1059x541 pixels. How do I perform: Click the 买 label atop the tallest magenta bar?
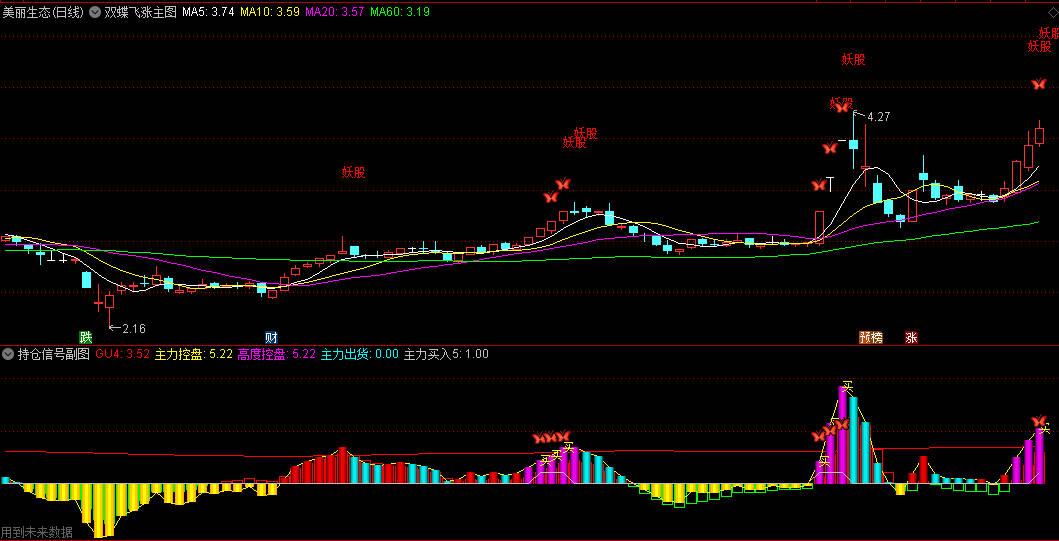click(x=848, y=387)
